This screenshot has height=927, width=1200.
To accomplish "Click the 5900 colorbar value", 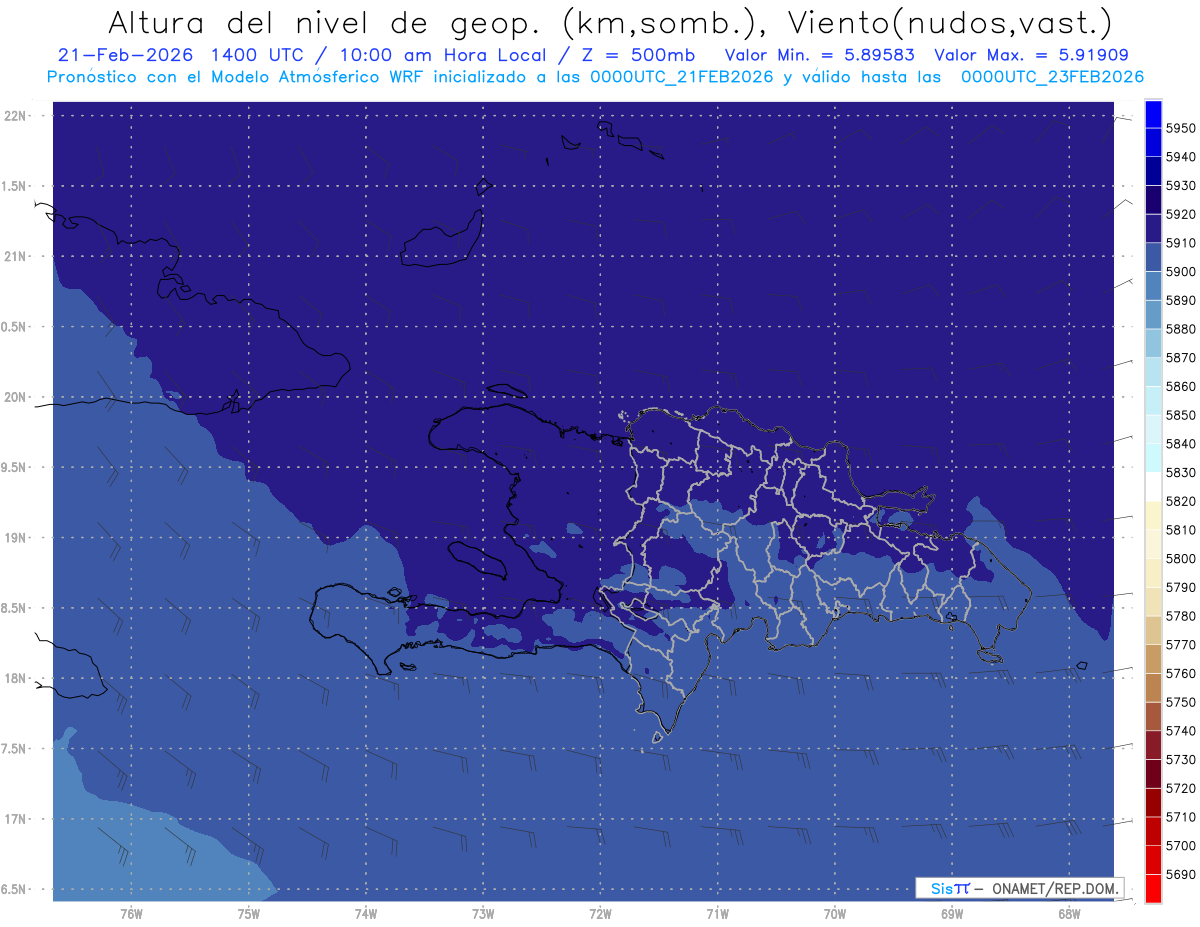I will point(1180,272).
